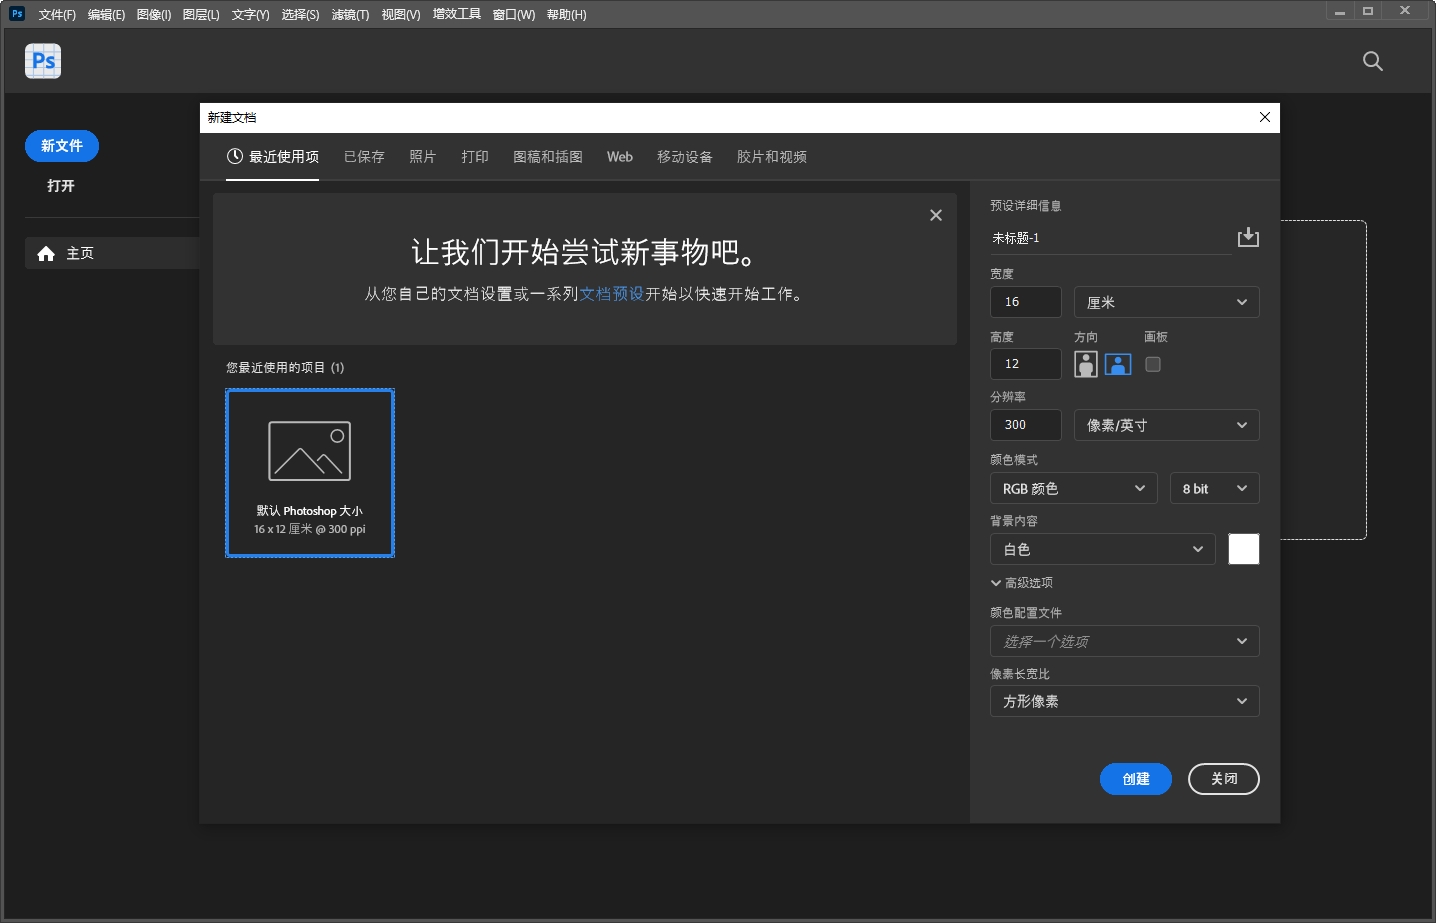This screenshot has height=923, width=1436.
Task: Select landscape orientation icon
Action: coord(1118,364)
